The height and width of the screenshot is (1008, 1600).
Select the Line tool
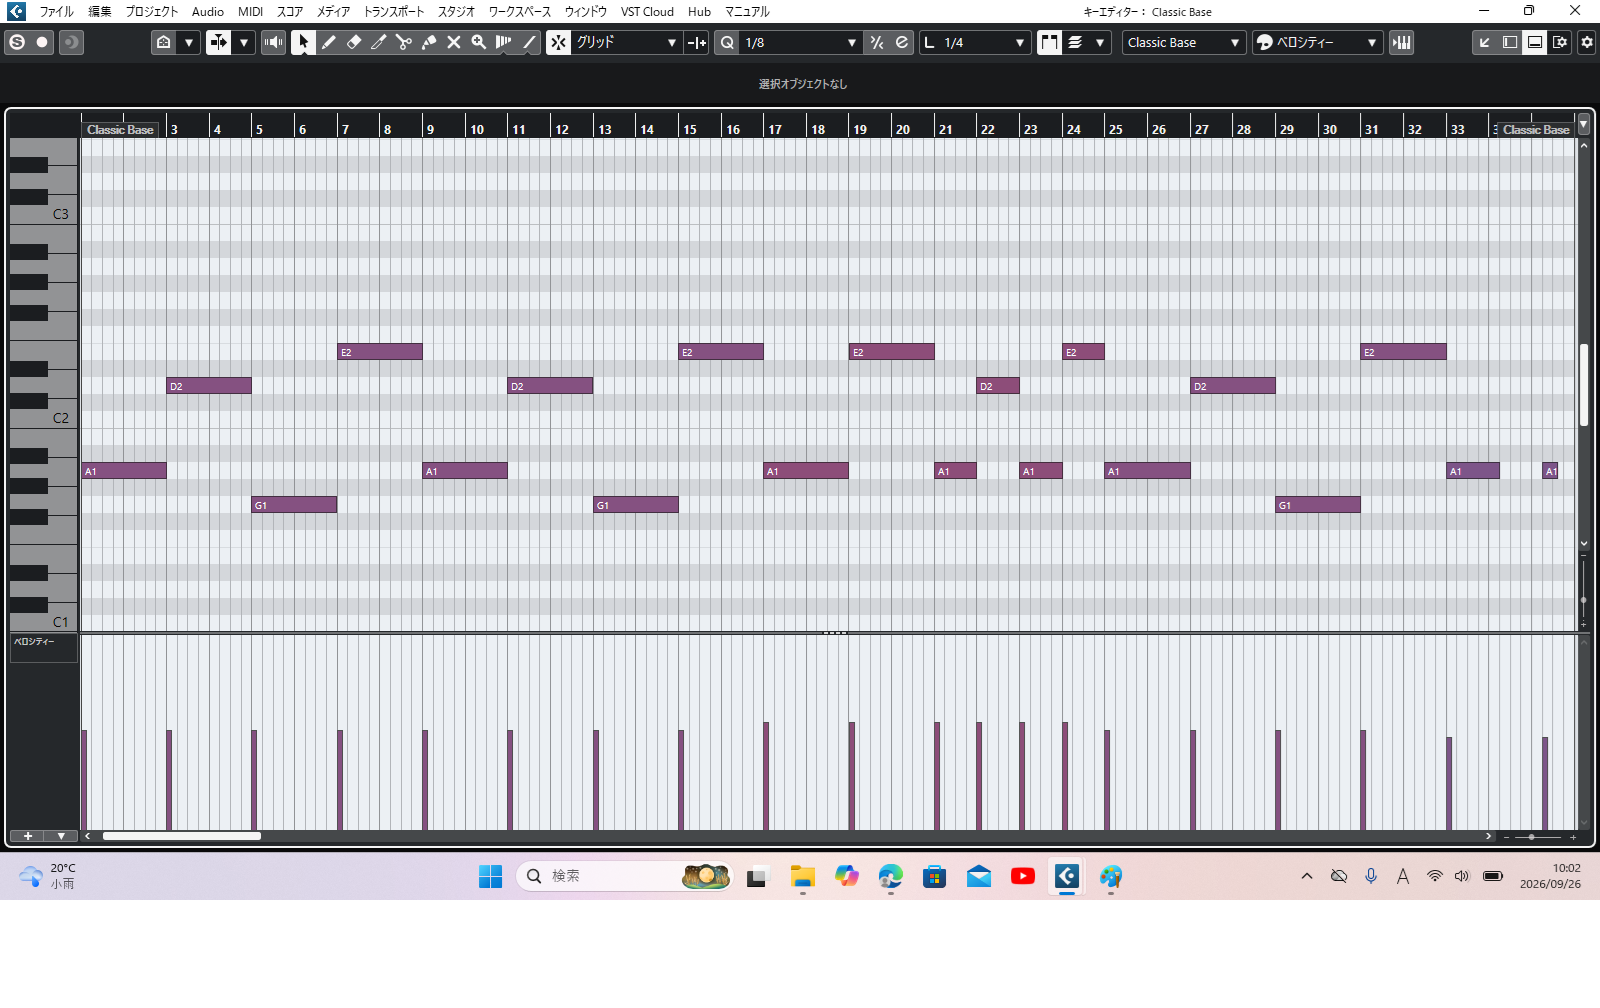[530, 42]
